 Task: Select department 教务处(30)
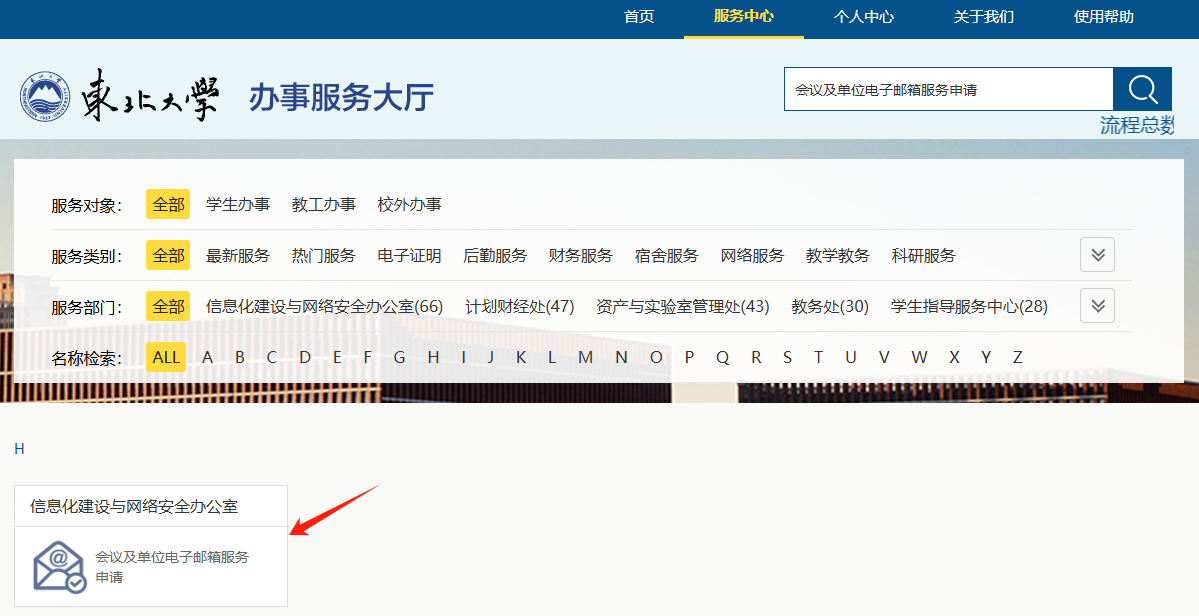829,306
